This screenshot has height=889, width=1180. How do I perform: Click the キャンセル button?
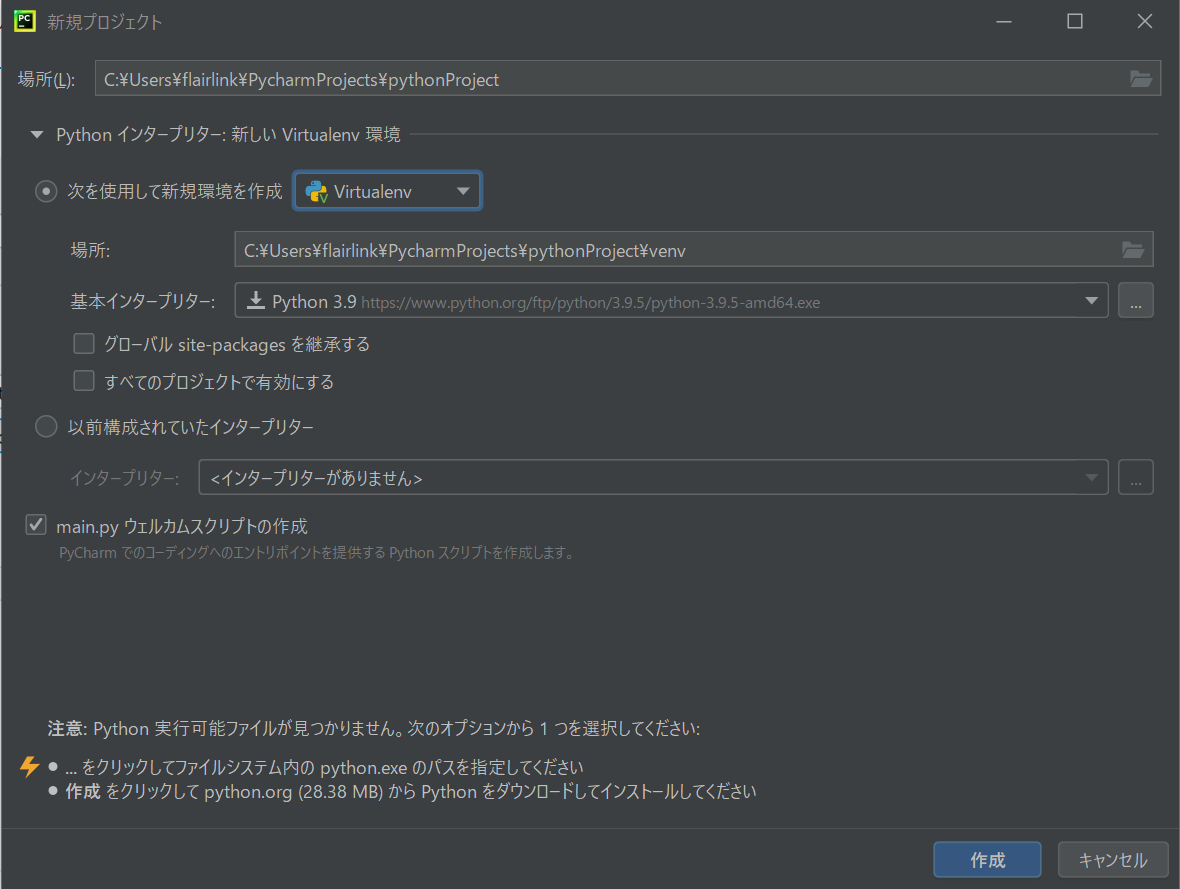1113,860
